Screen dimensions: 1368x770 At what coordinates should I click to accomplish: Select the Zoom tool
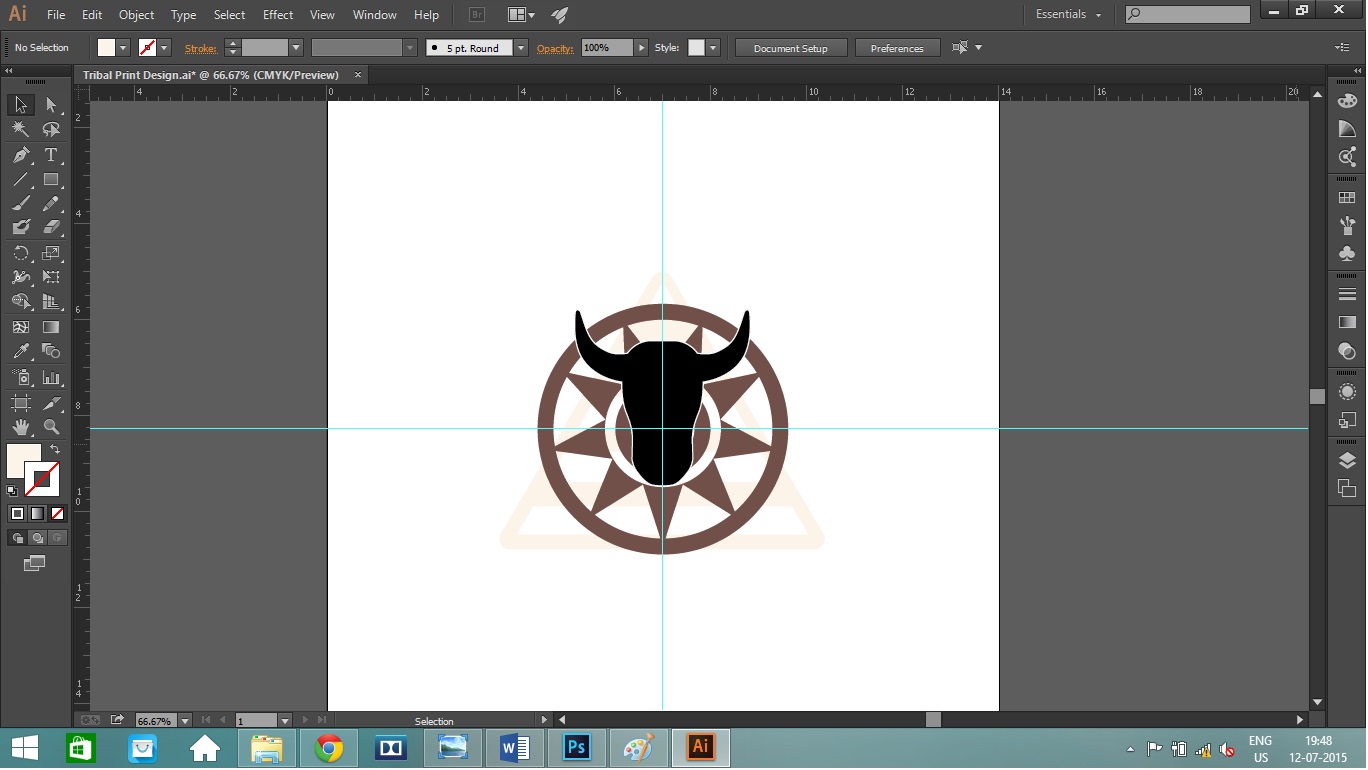click(x=51, y=427)
